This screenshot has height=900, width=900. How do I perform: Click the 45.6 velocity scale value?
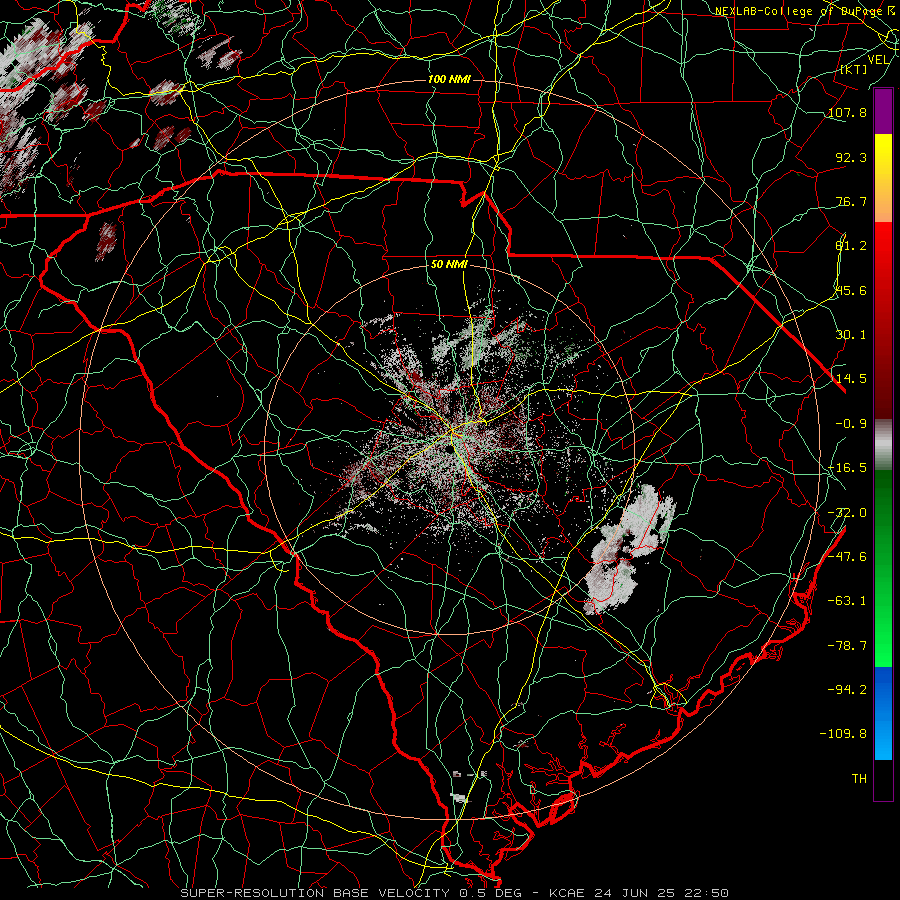pos(851,290)
